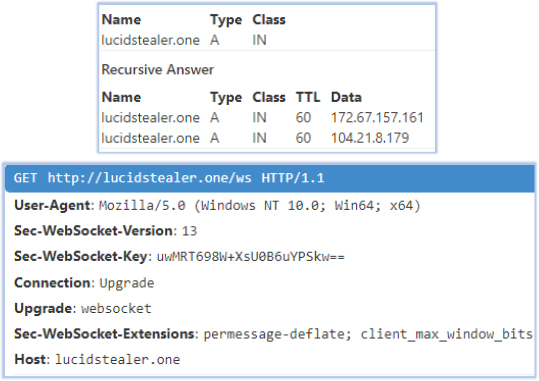Click the Data column header

(346, 97)
